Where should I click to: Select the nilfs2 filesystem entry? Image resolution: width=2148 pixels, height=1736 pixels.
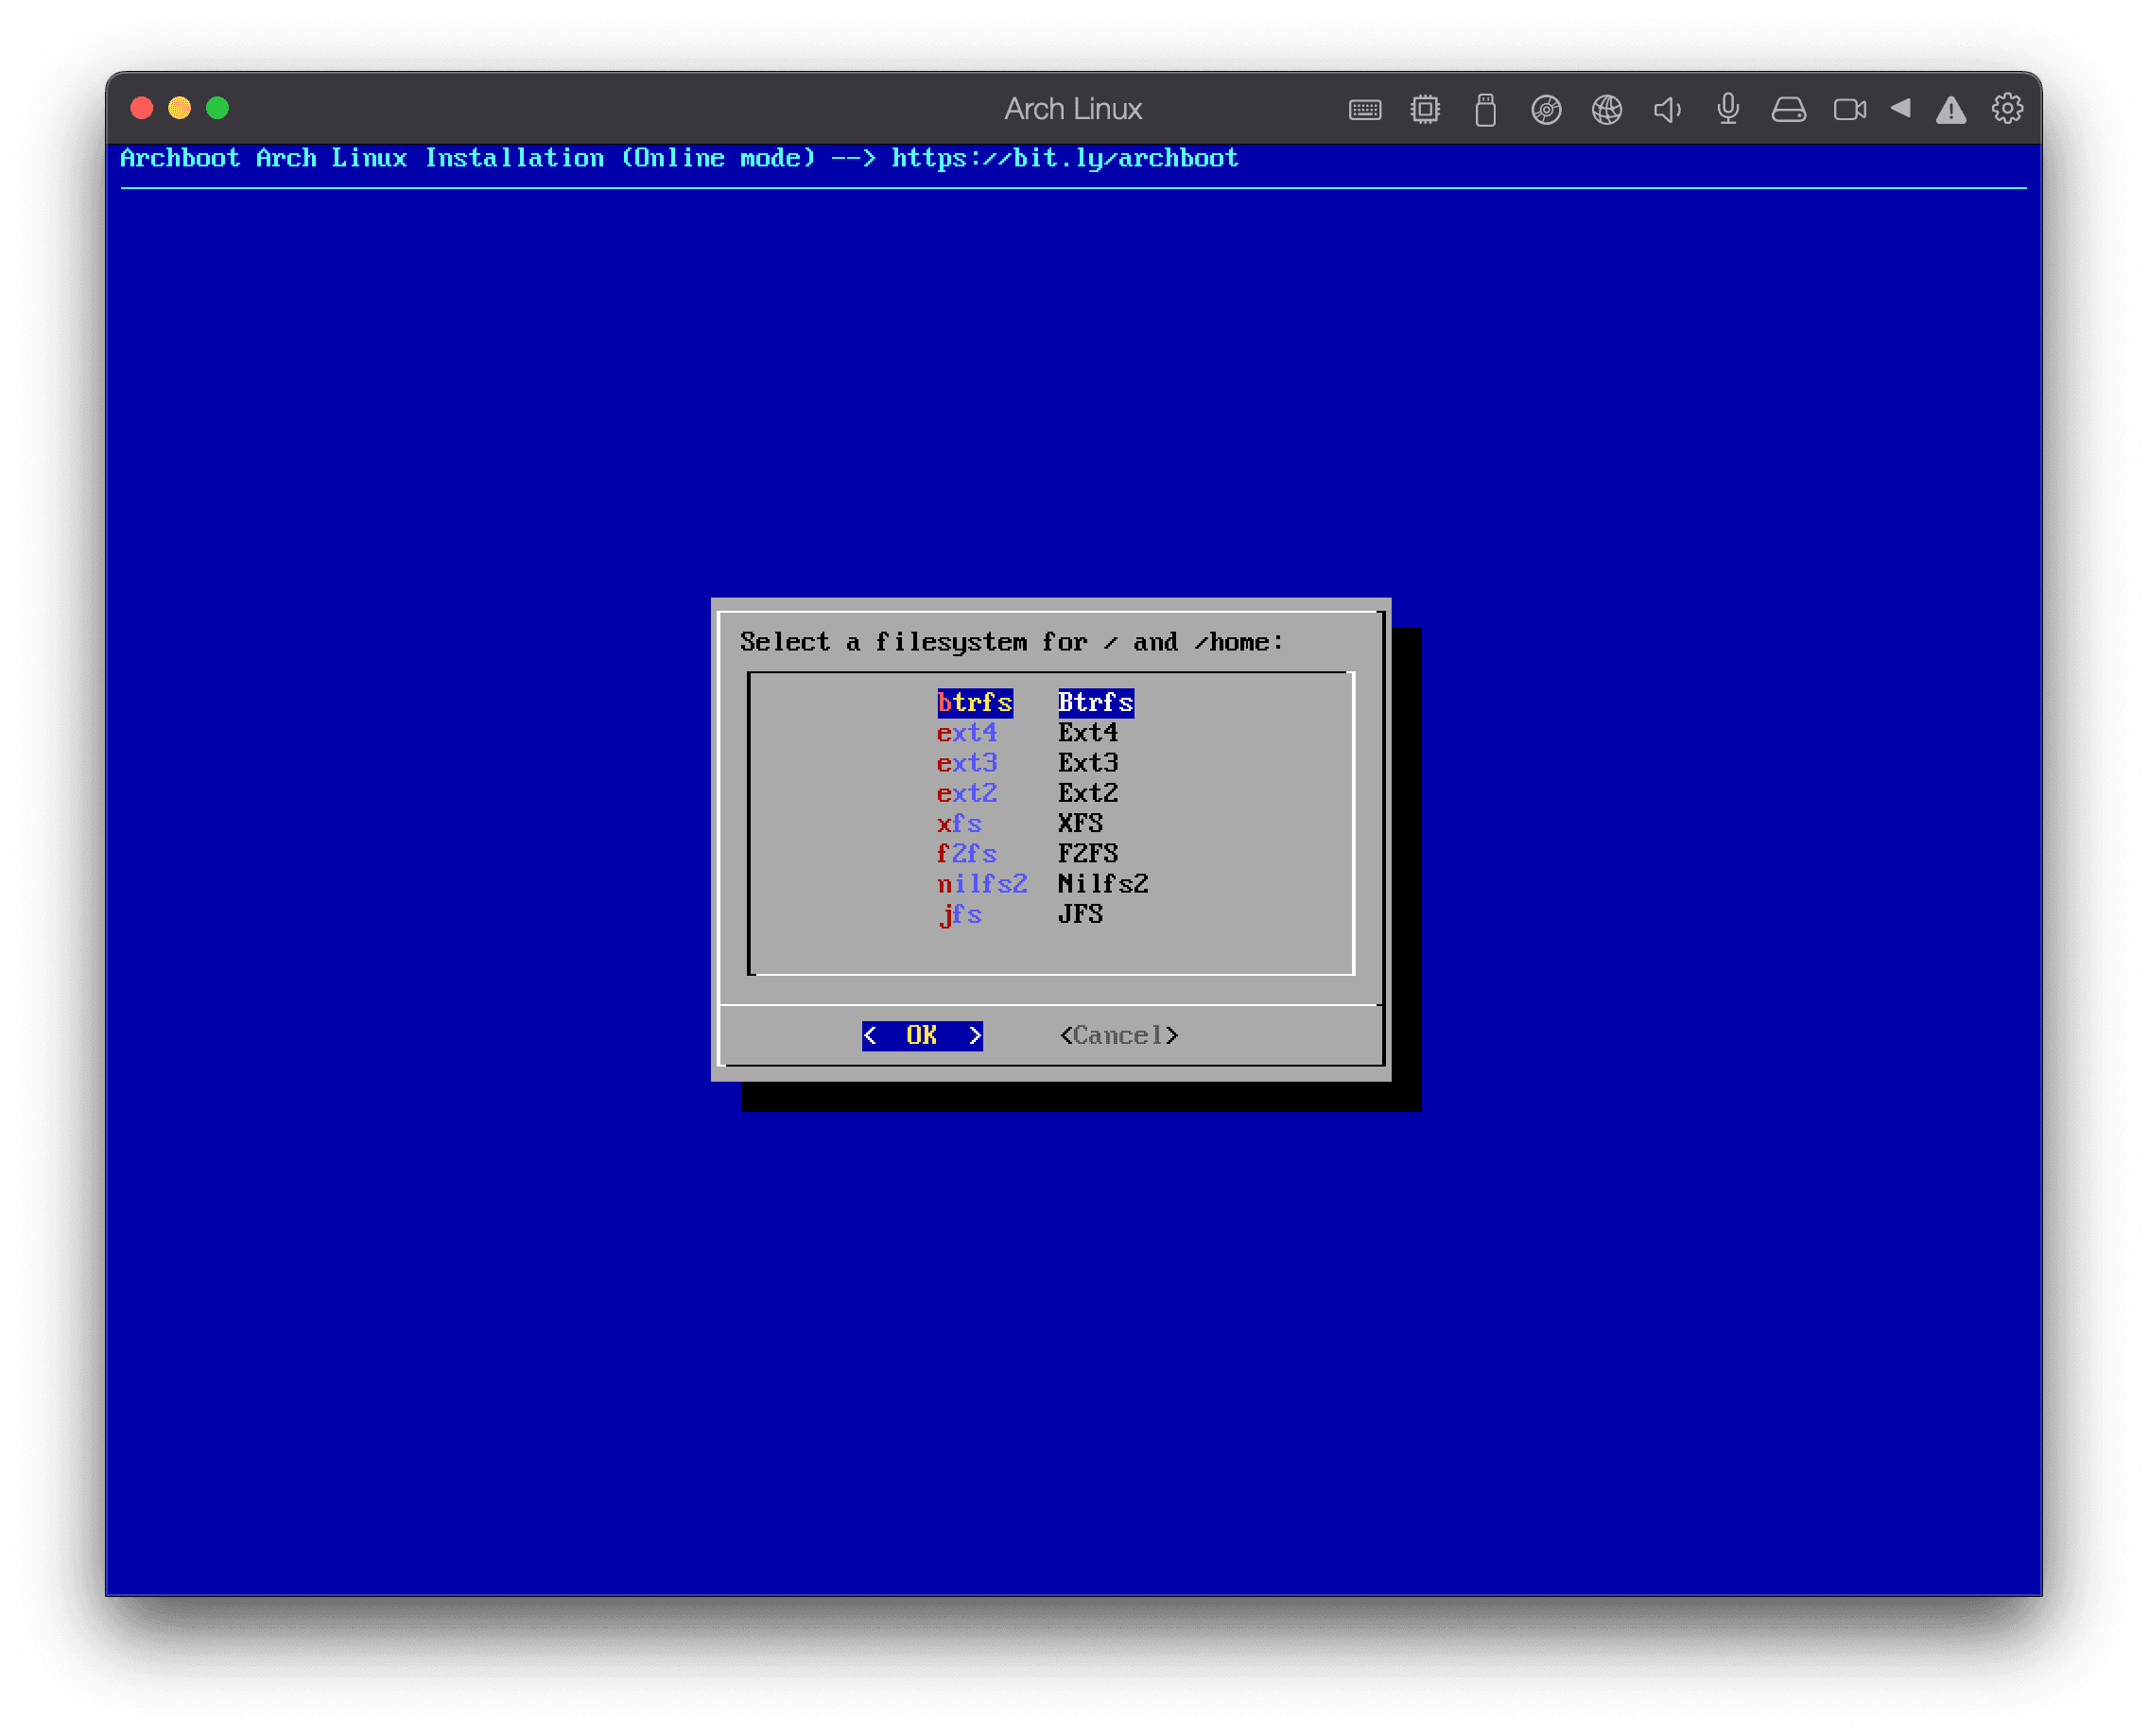982,884
